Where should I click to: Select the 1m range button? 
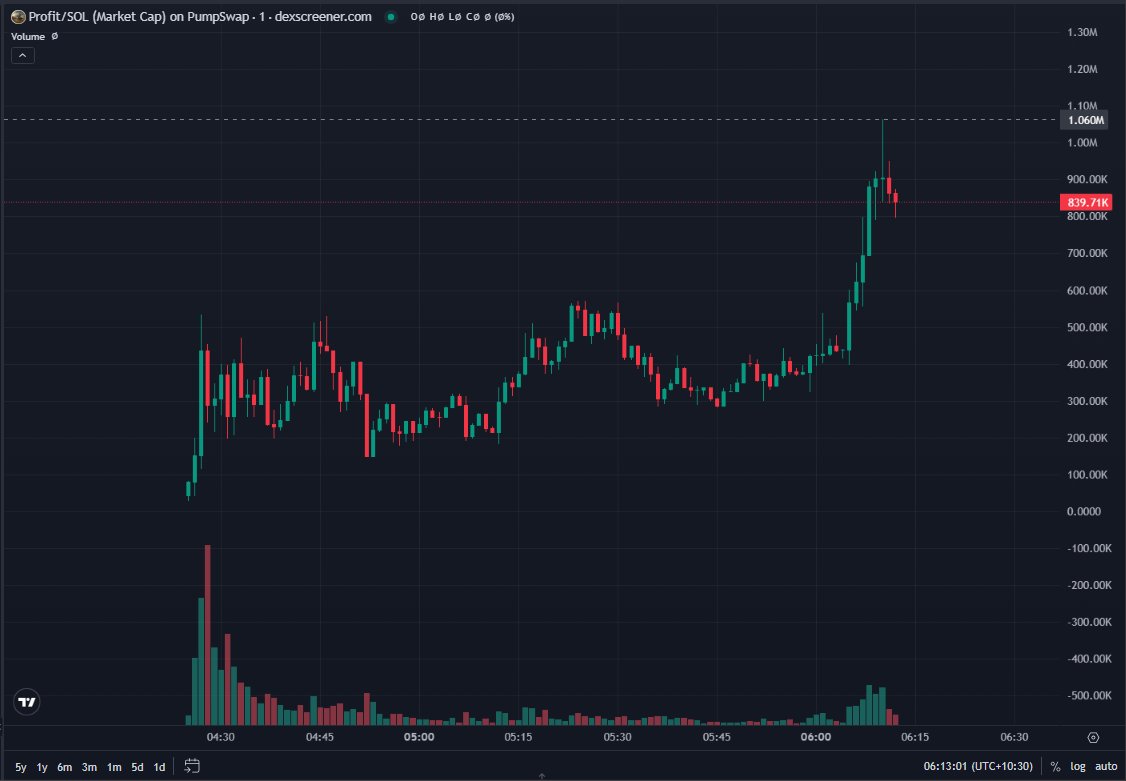pos(113,766)
